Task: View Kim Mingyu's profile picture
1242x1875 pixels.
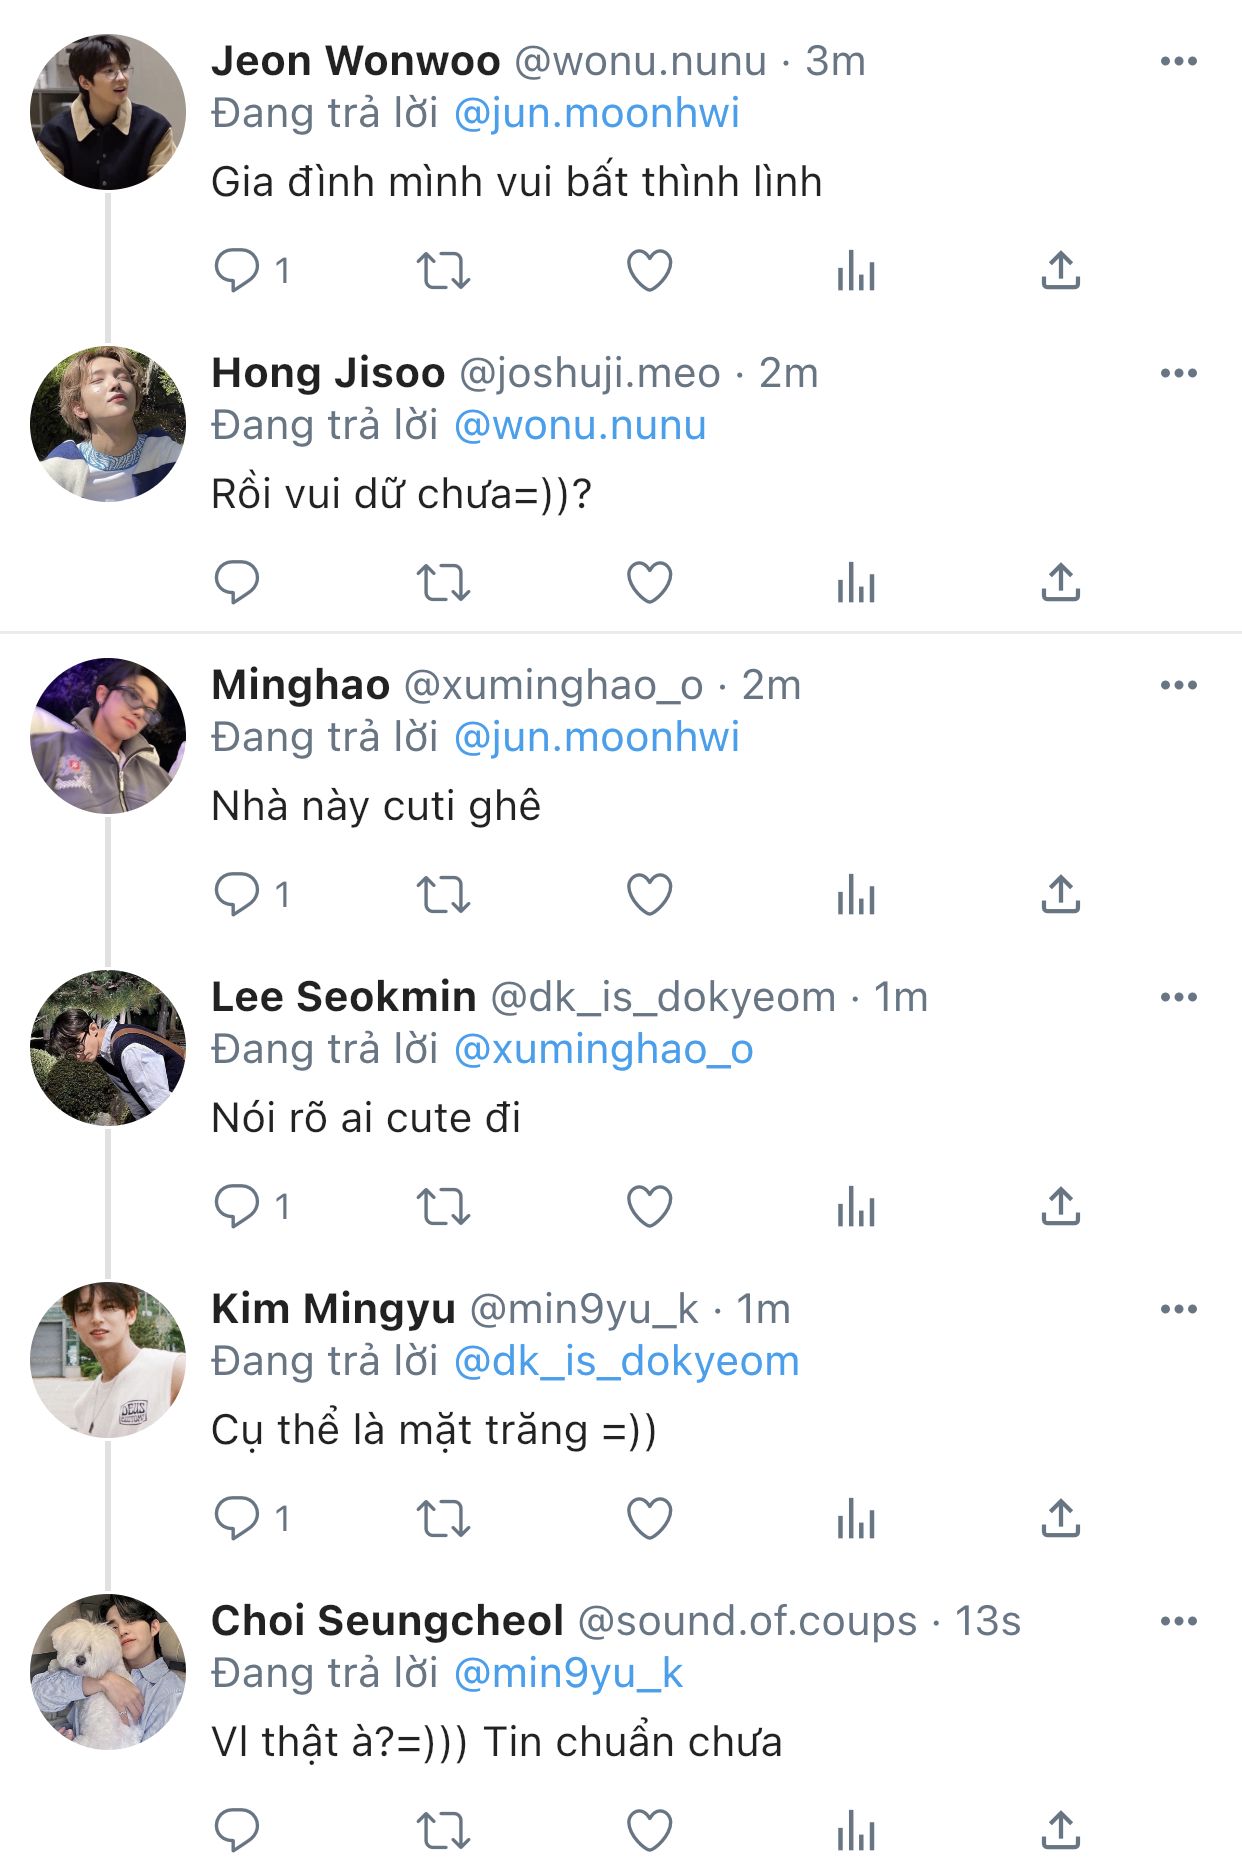Action: coord(108,1360)
